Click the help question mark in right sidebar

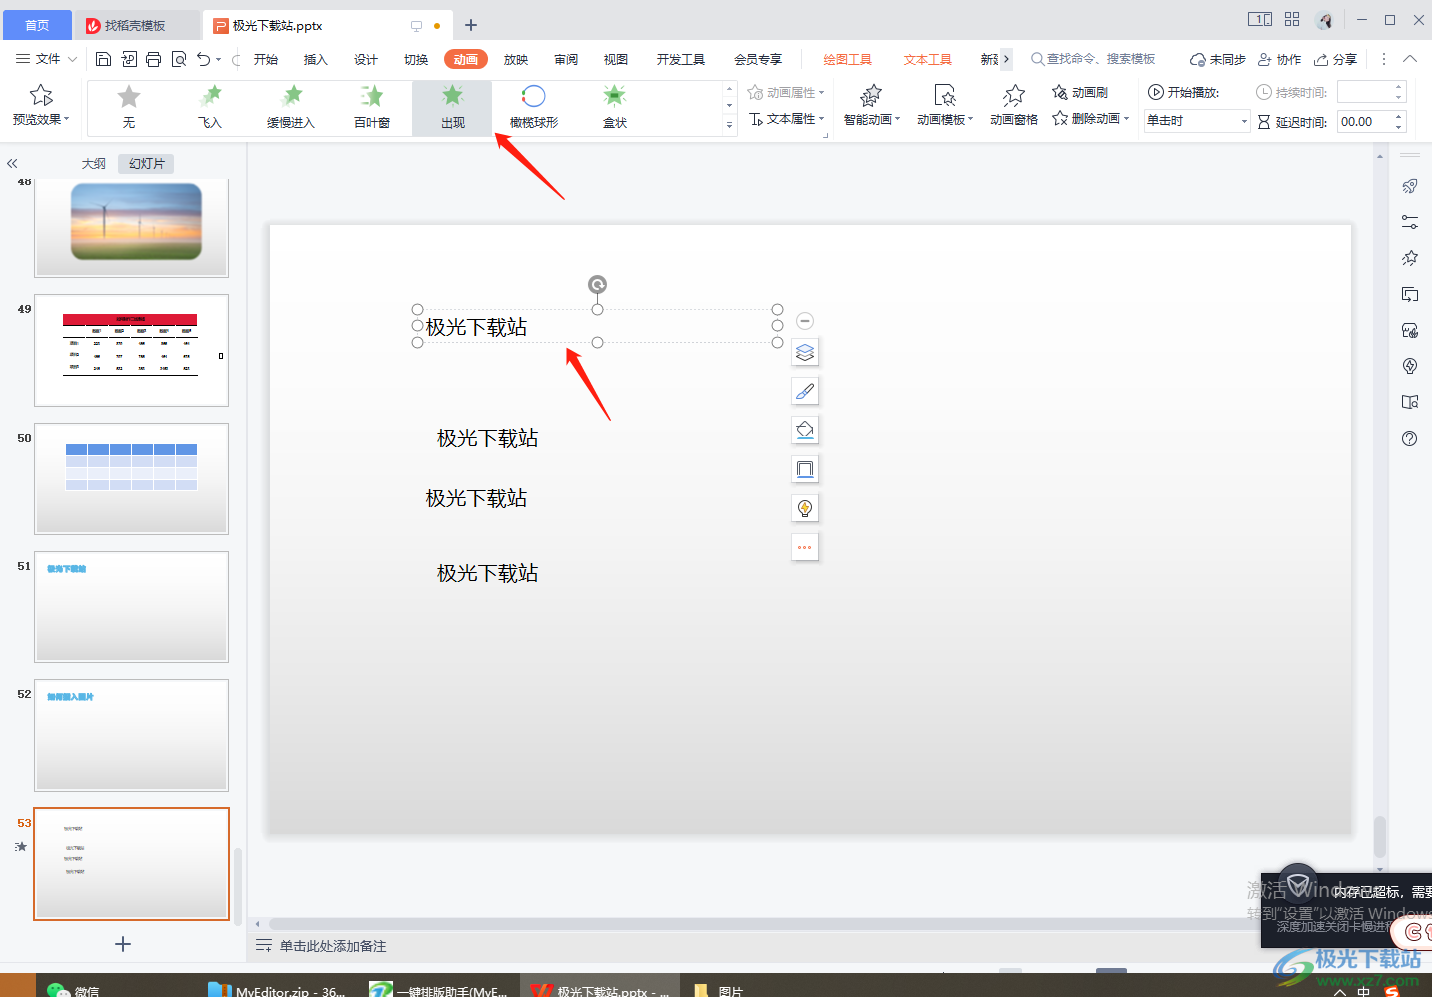(x=1410, y=438)
